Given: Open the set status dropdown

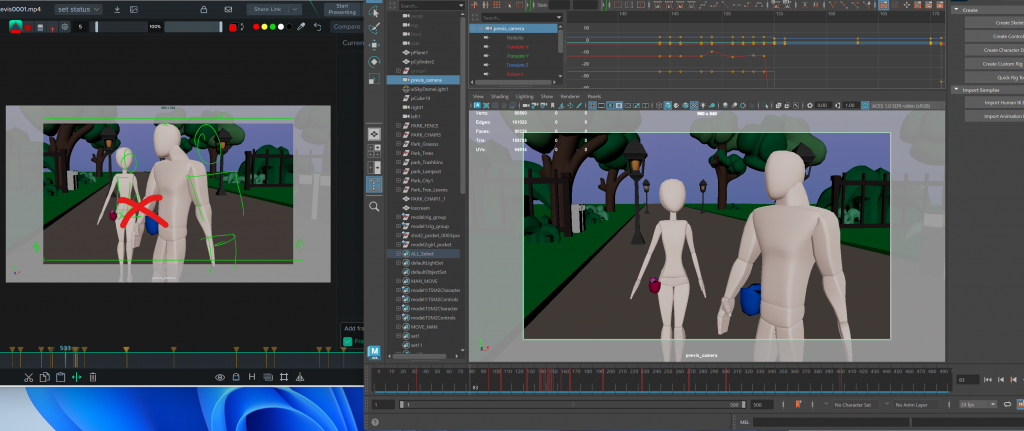Looking at the screenshot, I should (x=79, y=9).
